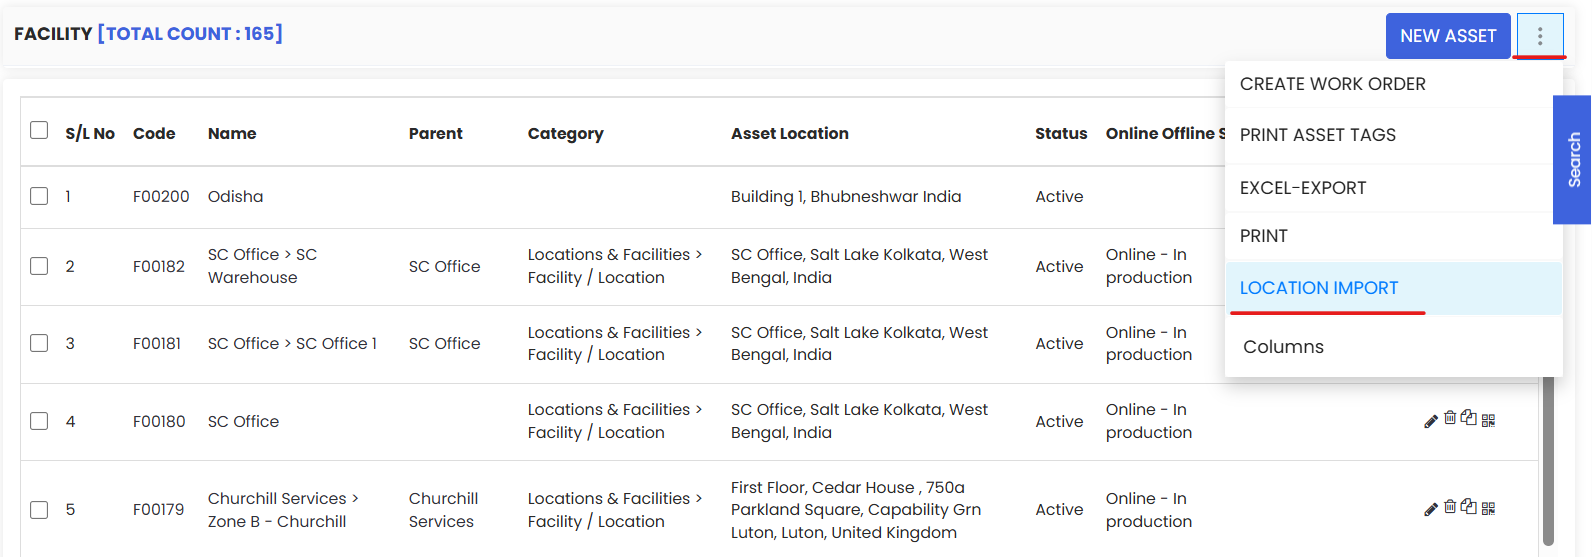Delete the F00179 Churchill row via trash icon
The image size is (1592, 557).
coord(1450,506)
